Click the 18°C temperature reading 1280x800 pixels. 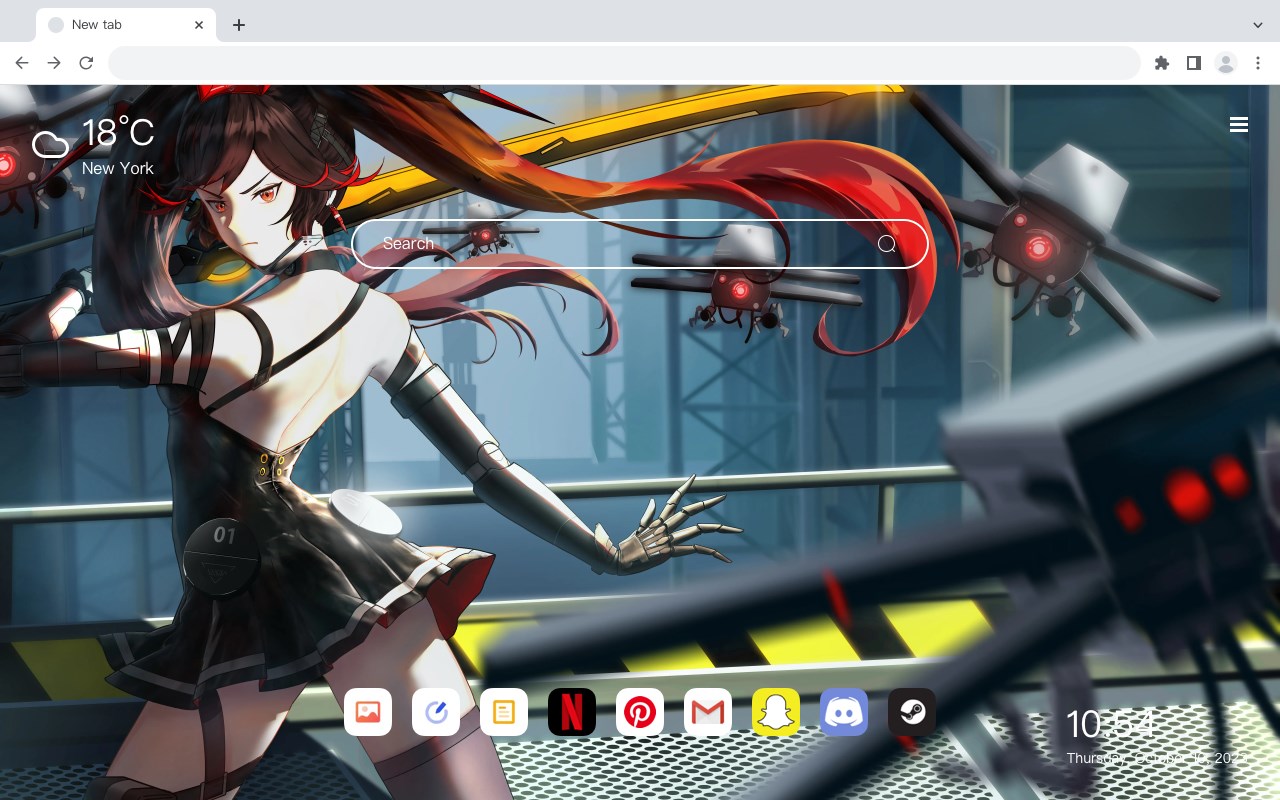(118, 133)
